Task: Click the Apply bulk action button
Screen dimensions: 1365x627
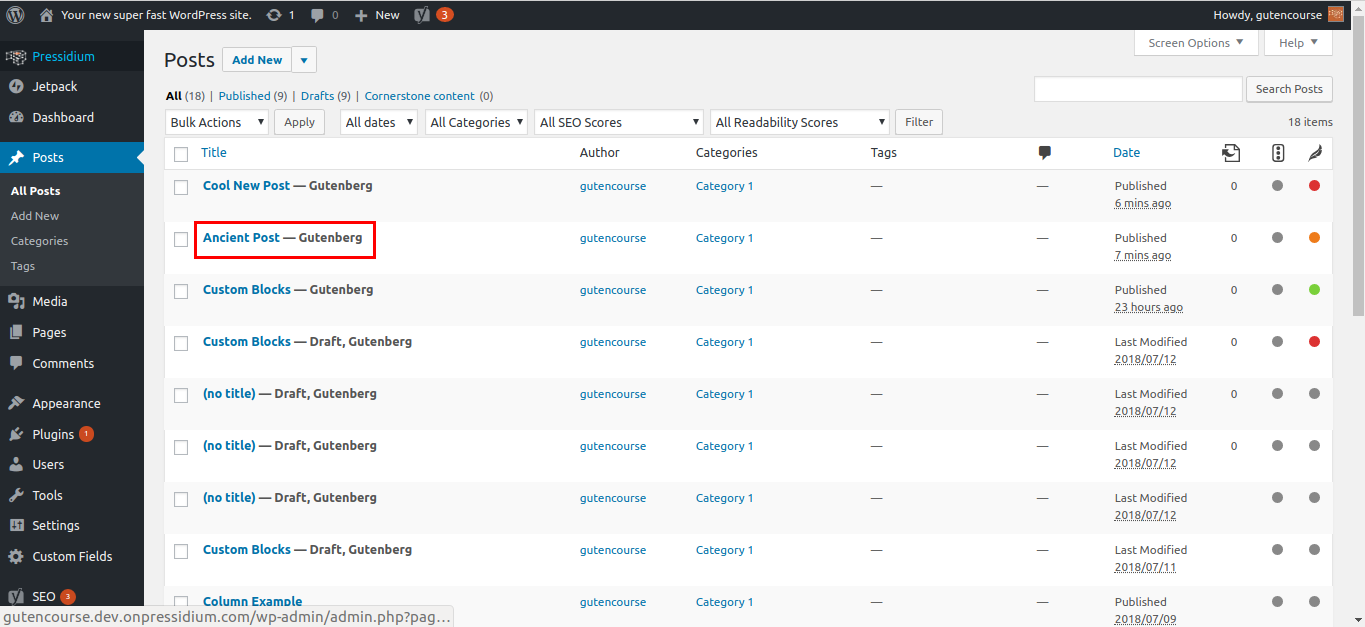Action: point(300,122)
